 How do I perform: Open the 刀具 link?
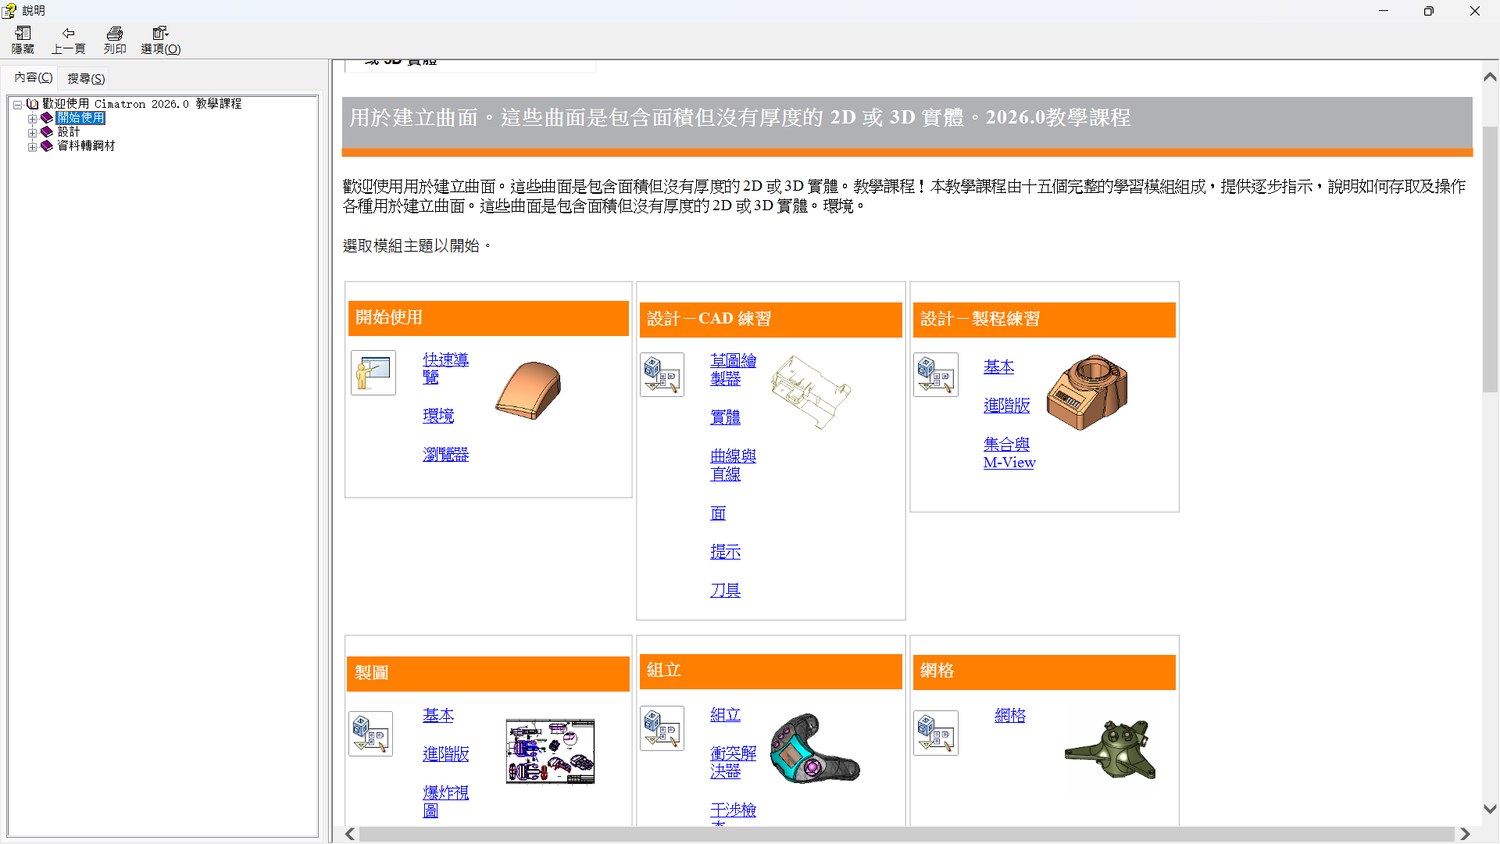pyautogui.click(x=725, y=590)
